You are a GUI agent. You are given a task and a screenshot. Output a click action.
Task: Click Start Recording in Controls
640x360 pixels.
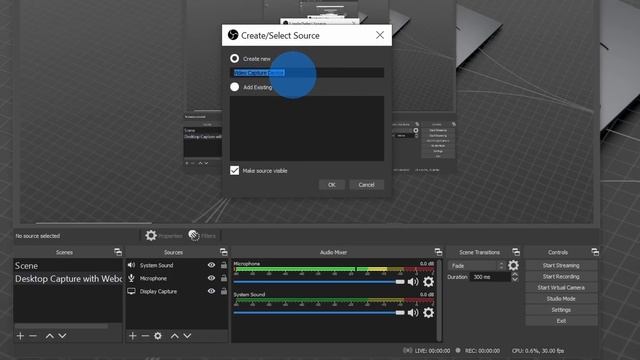[x=561, y=276]
